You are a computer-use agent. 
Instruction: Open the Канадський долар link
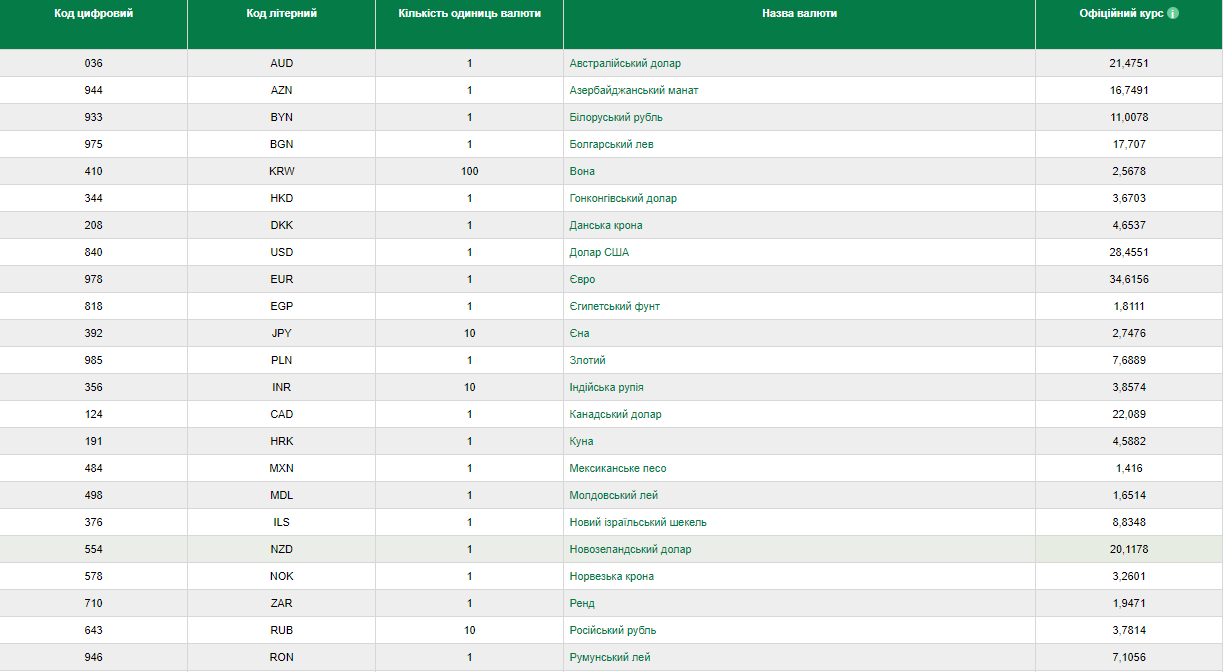(615, 414)
